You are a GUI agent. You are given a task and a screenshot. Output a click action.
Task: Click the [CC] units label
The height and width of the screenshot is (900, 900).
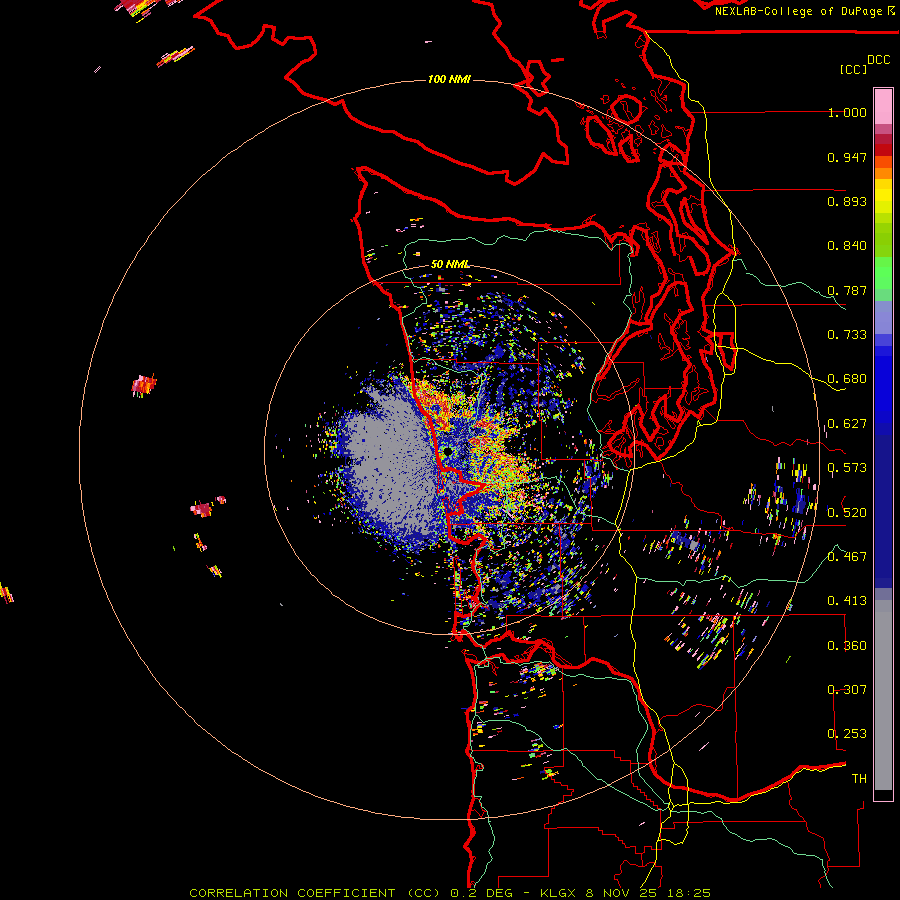(854, 69)
